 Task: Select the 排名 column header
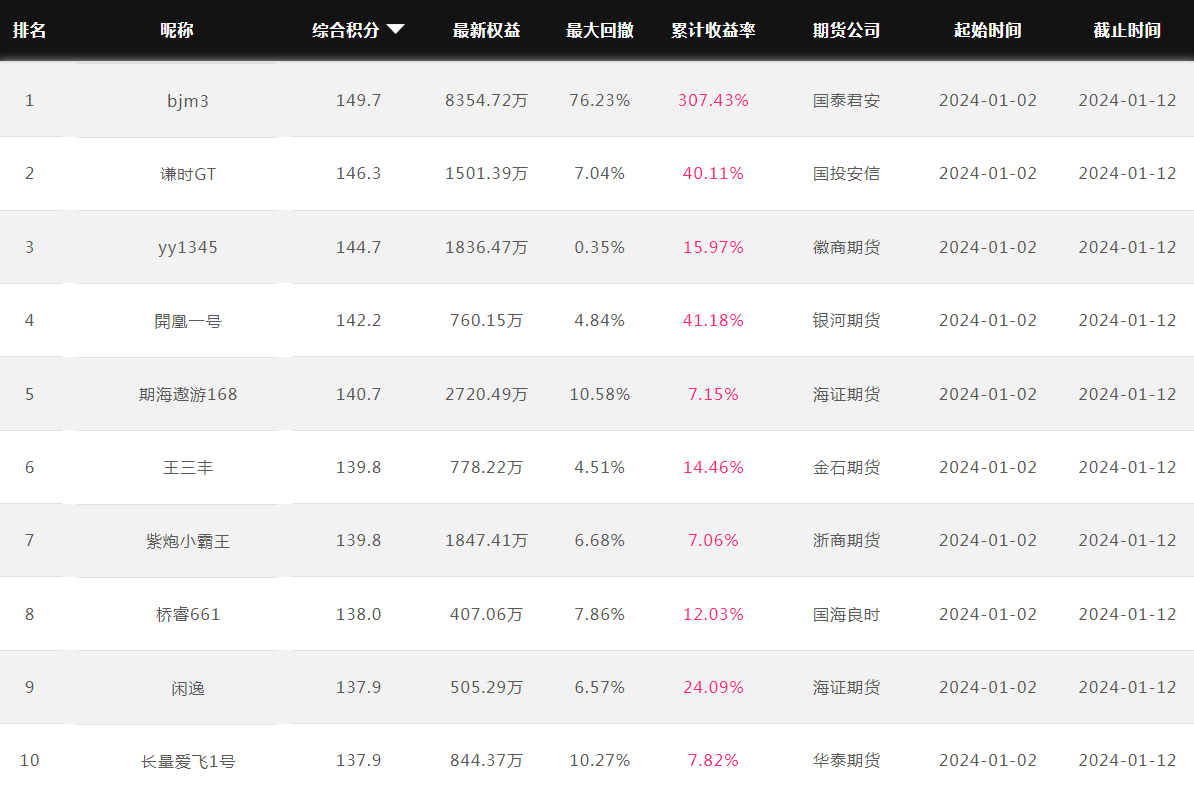click(x=30, y=30)
